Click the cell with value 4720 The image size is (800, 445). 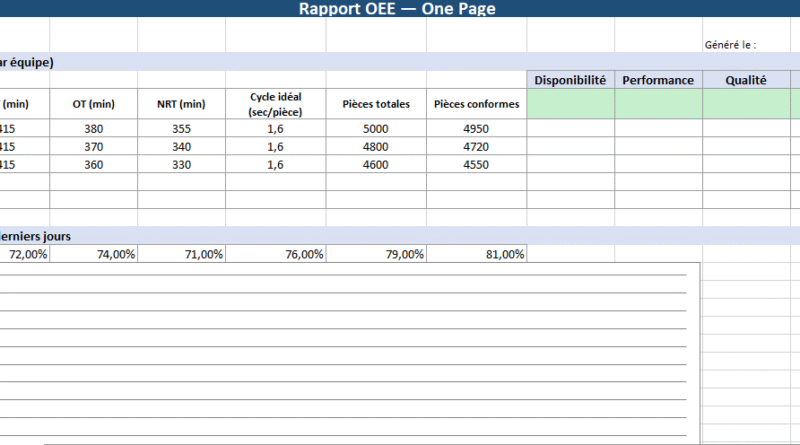[x=476, y=146]
